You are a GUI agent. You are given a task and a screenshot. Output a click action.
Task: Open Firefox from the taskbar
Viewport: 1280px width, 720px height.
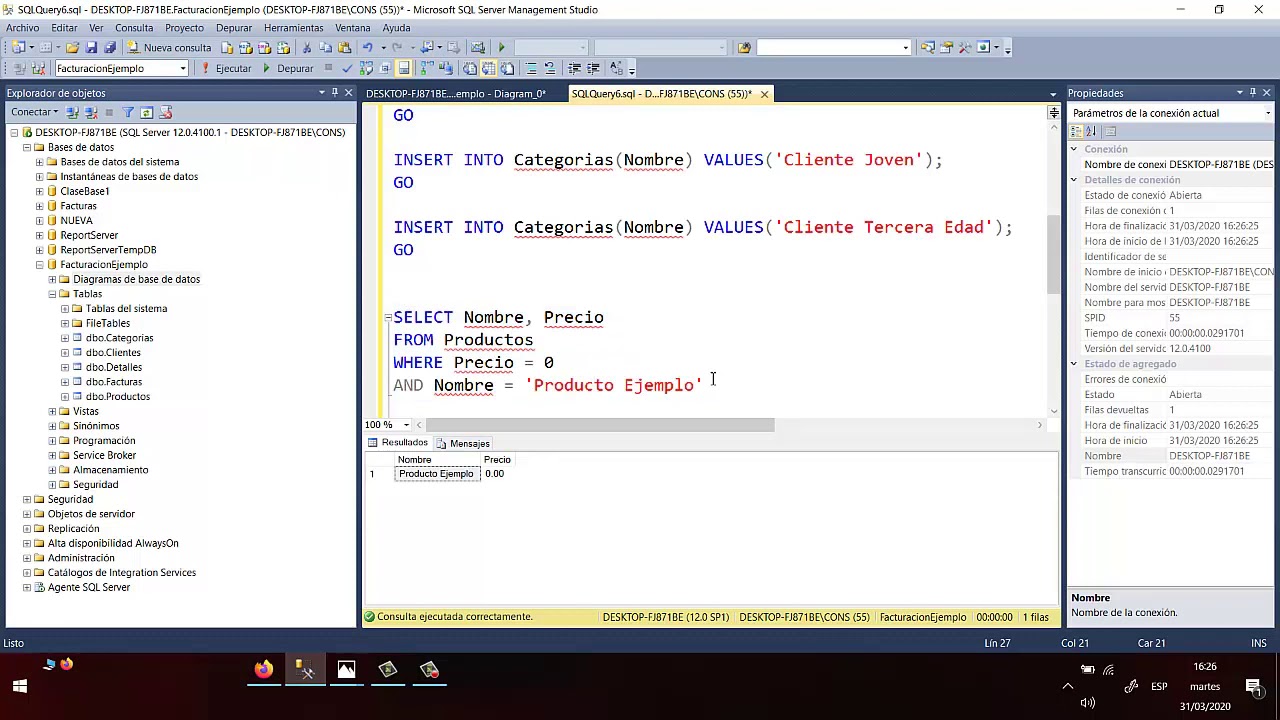click(263, 670)
